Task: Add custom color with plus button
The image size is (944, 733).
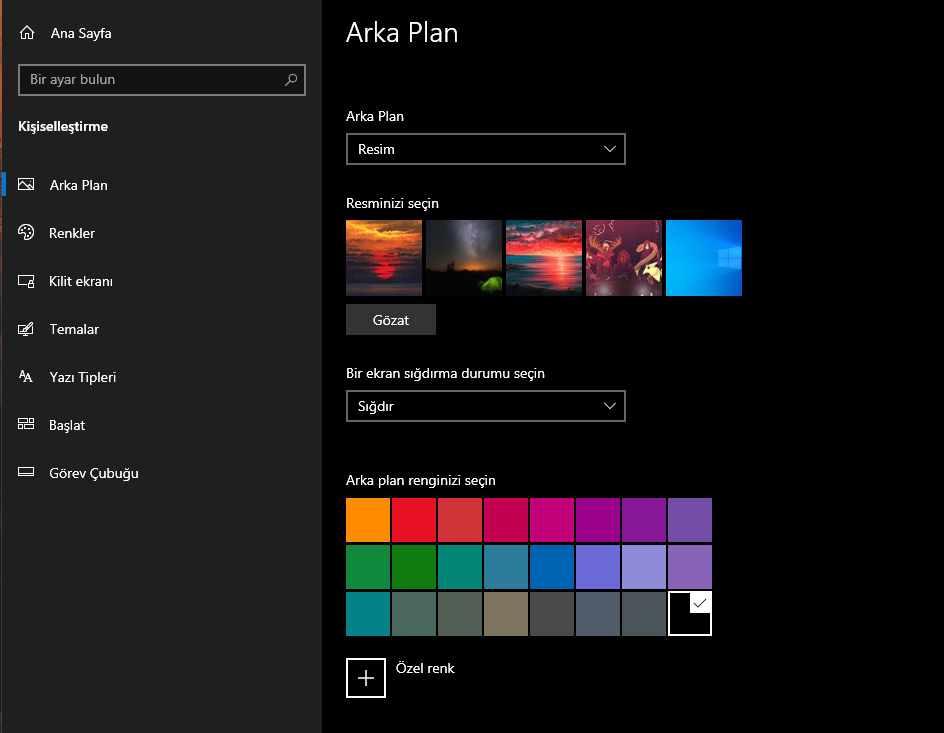Action: (x=366, y=678)
